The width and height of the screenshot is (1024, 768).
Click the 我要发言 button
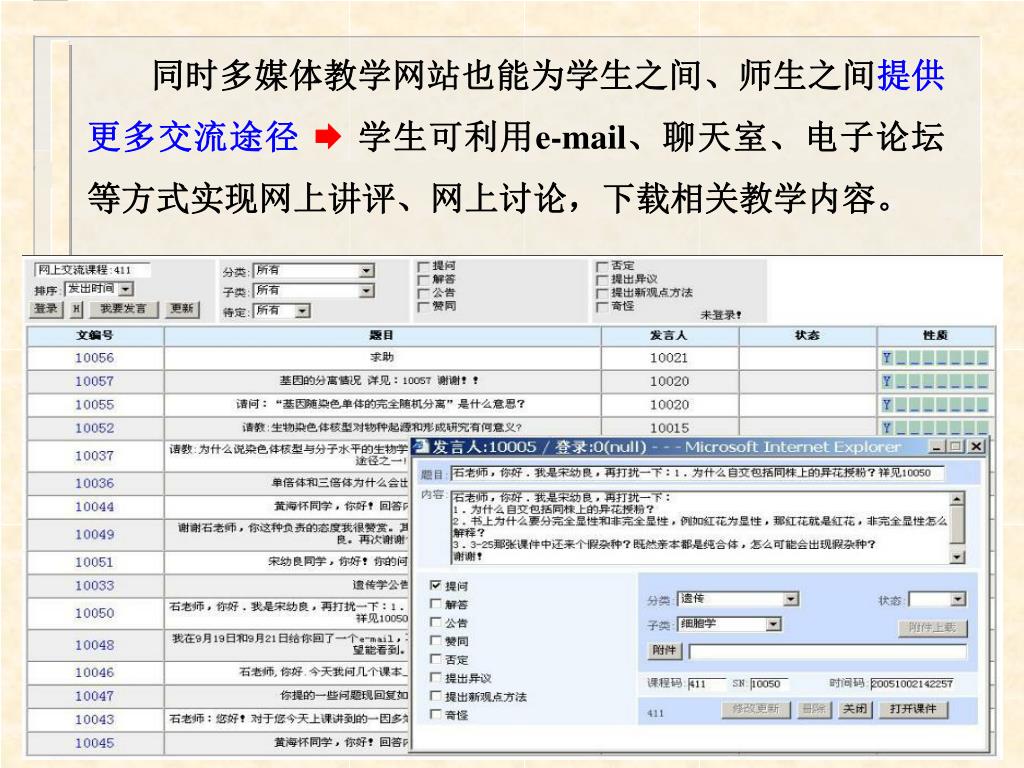[x=123, y=309]
